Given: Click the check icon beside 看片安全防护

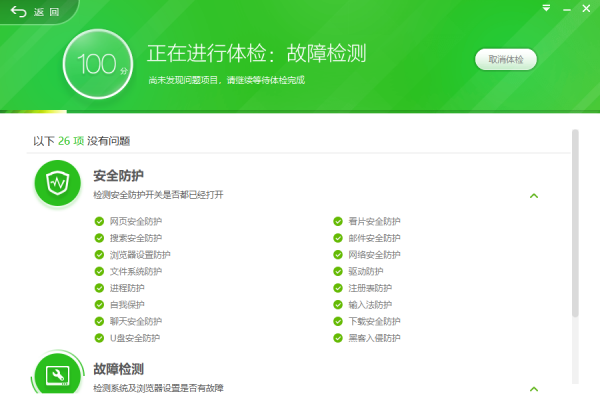Looking at the screenshot, I should (338, 221).
